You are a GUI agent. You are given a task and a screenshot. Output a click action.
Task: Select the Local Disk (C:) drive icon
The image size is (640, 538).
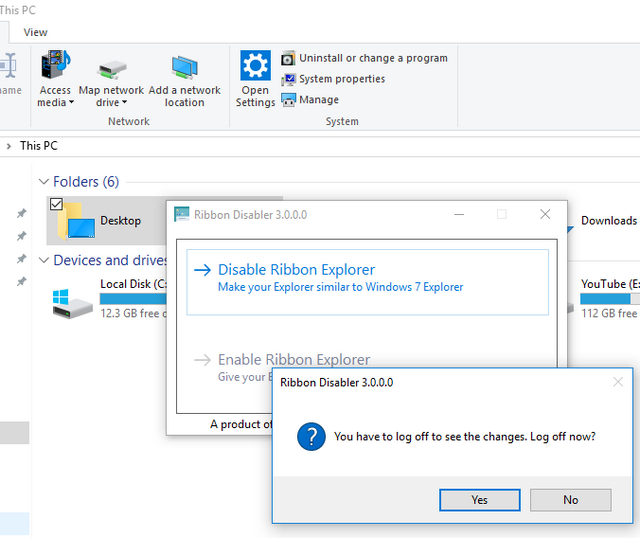72,304
